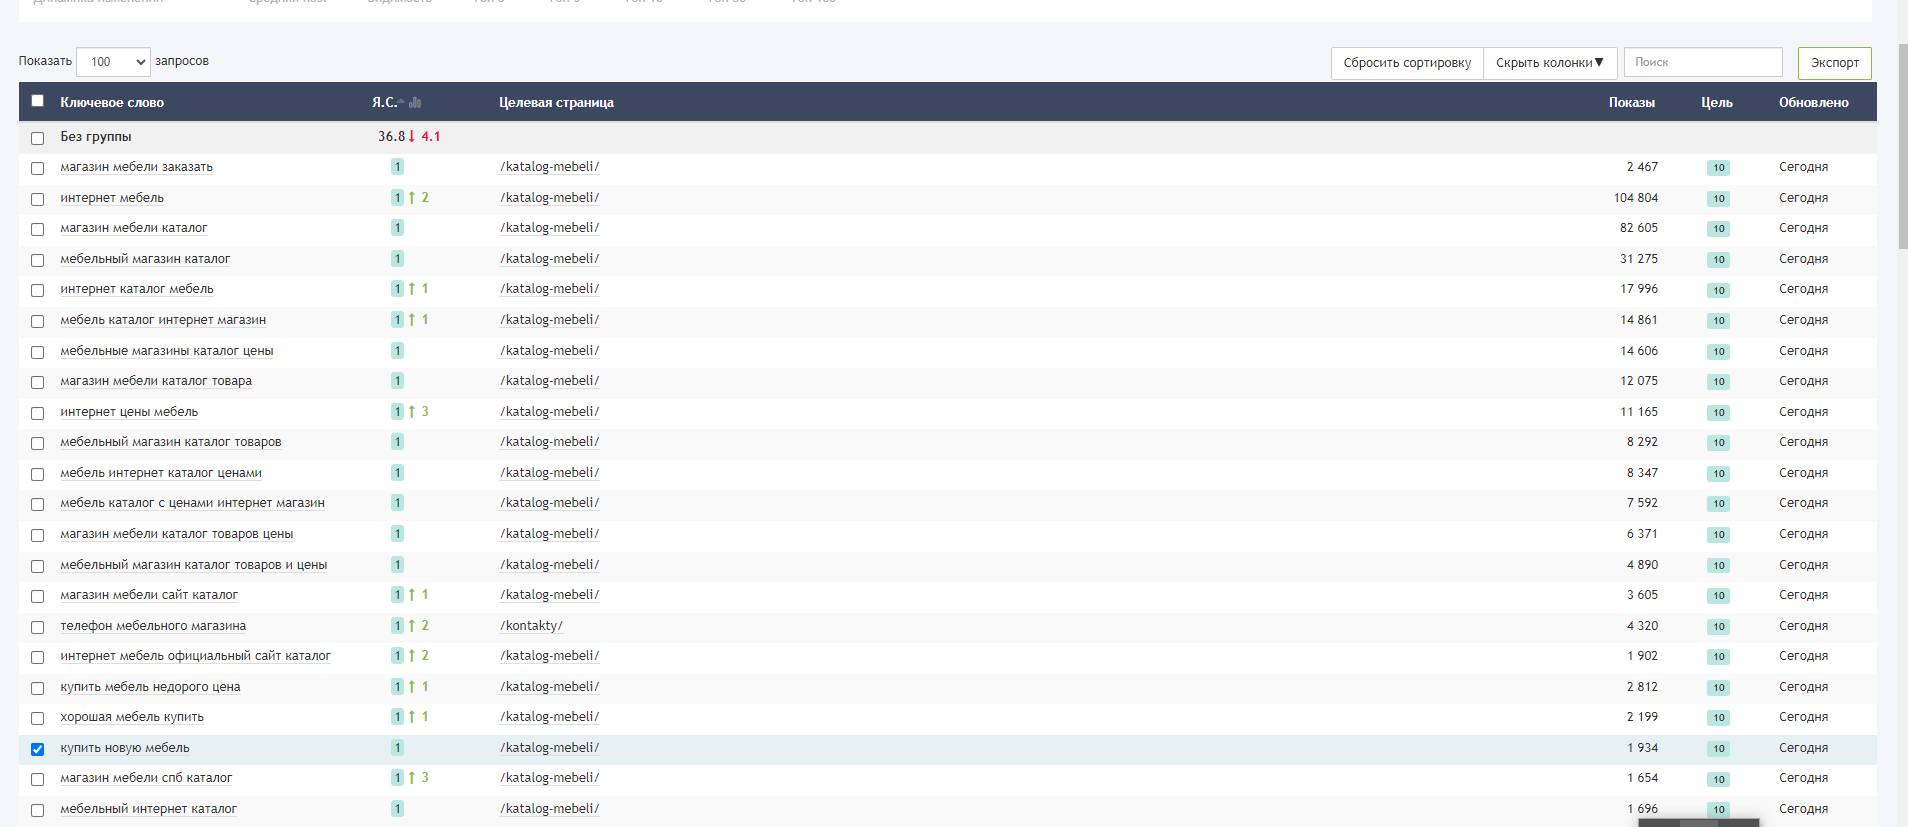Tick checkbox for 'магазин мебели заказать'
This screenshot has width=1908, height=827.
point(38,168)
